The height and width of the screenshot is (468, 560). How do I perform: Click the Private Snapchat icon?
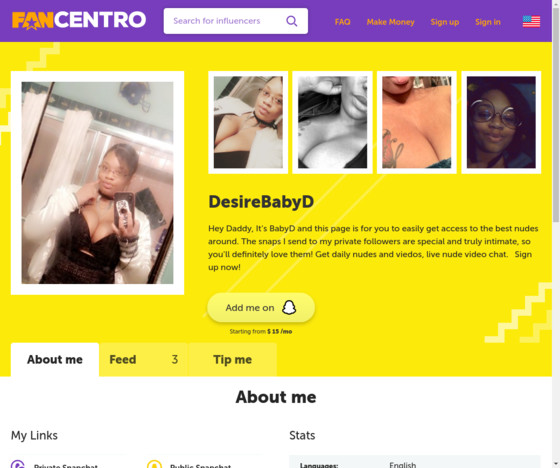pos(18,464)
